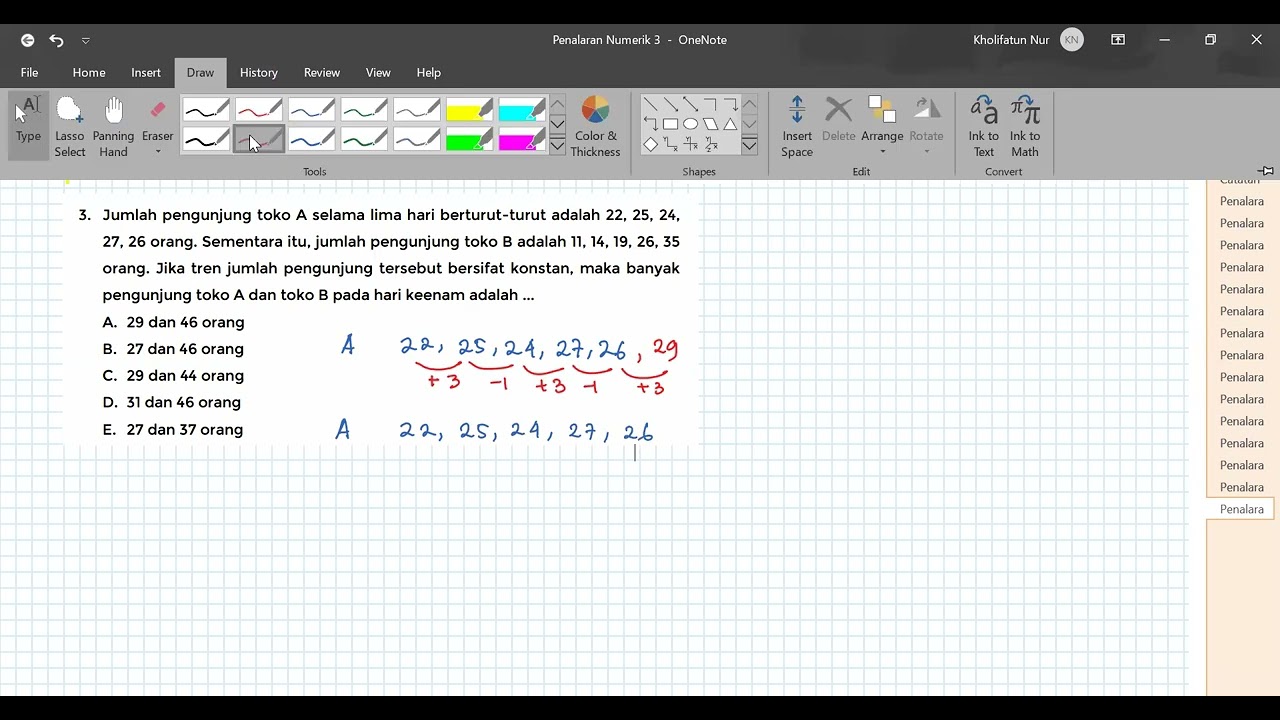Switch to the Insert tab
The width and height of the screenshot is (1280, 720).
[x=146, y=72]
